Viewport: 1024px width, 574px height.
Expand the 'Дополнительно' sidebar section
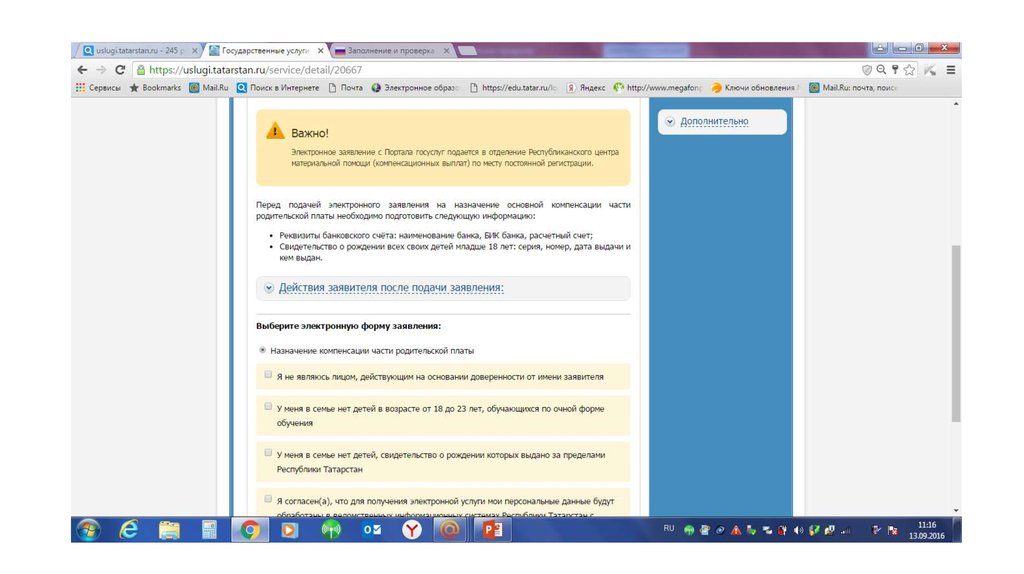pos(713,122)
